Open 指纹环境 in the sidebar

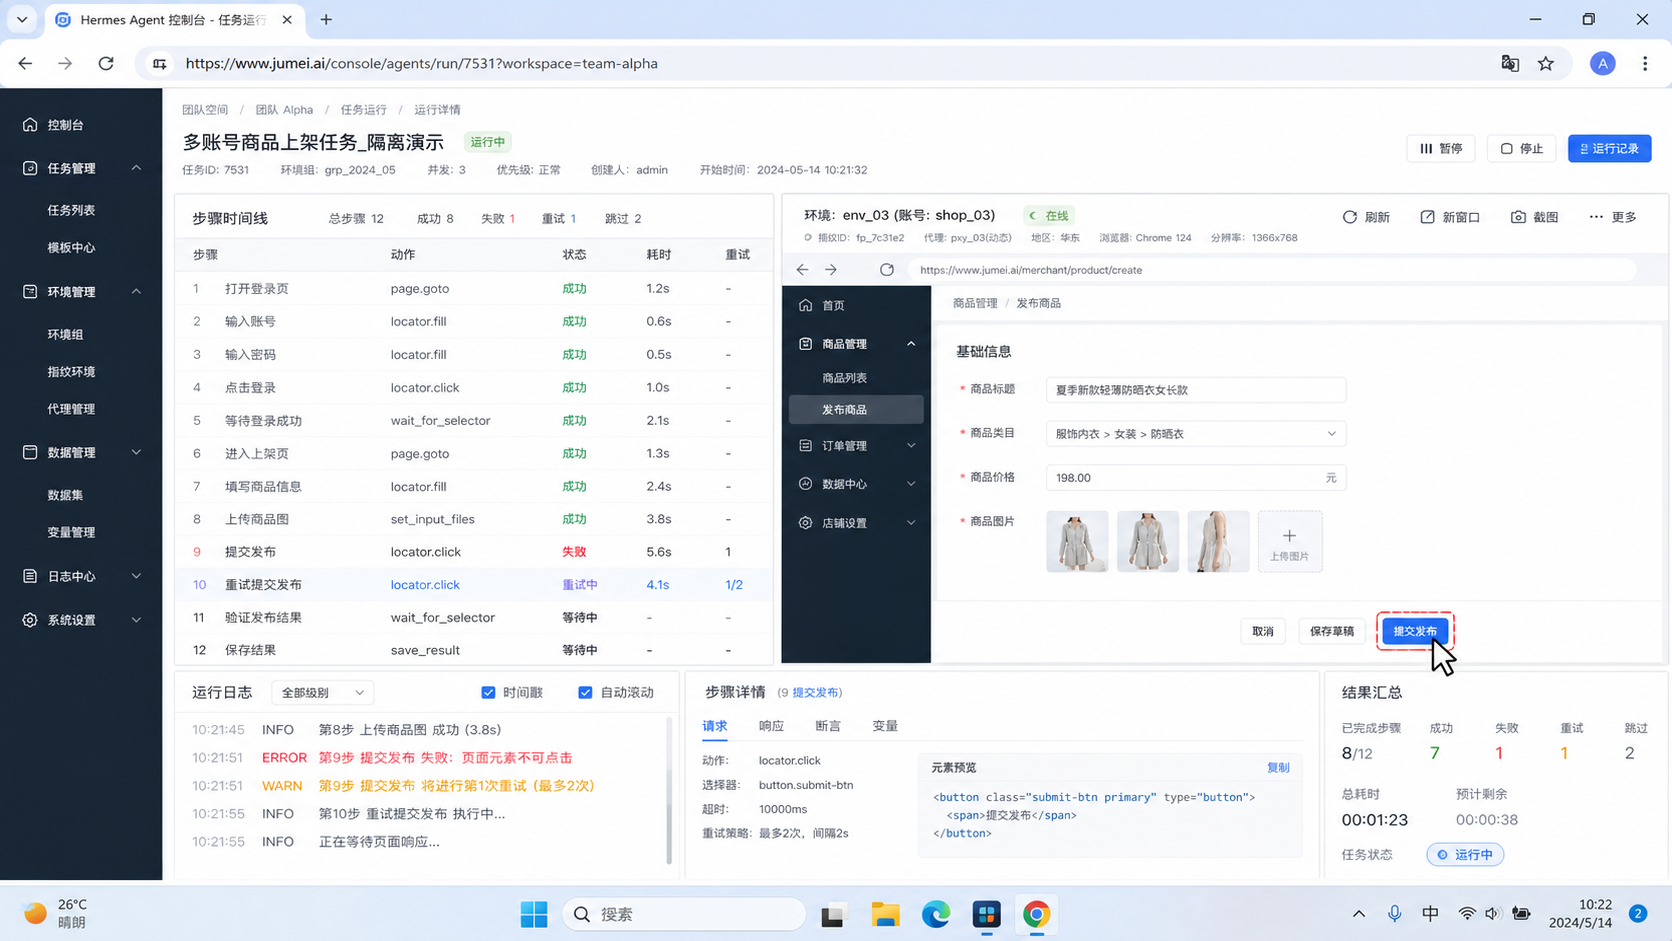[x=71, y=371]
